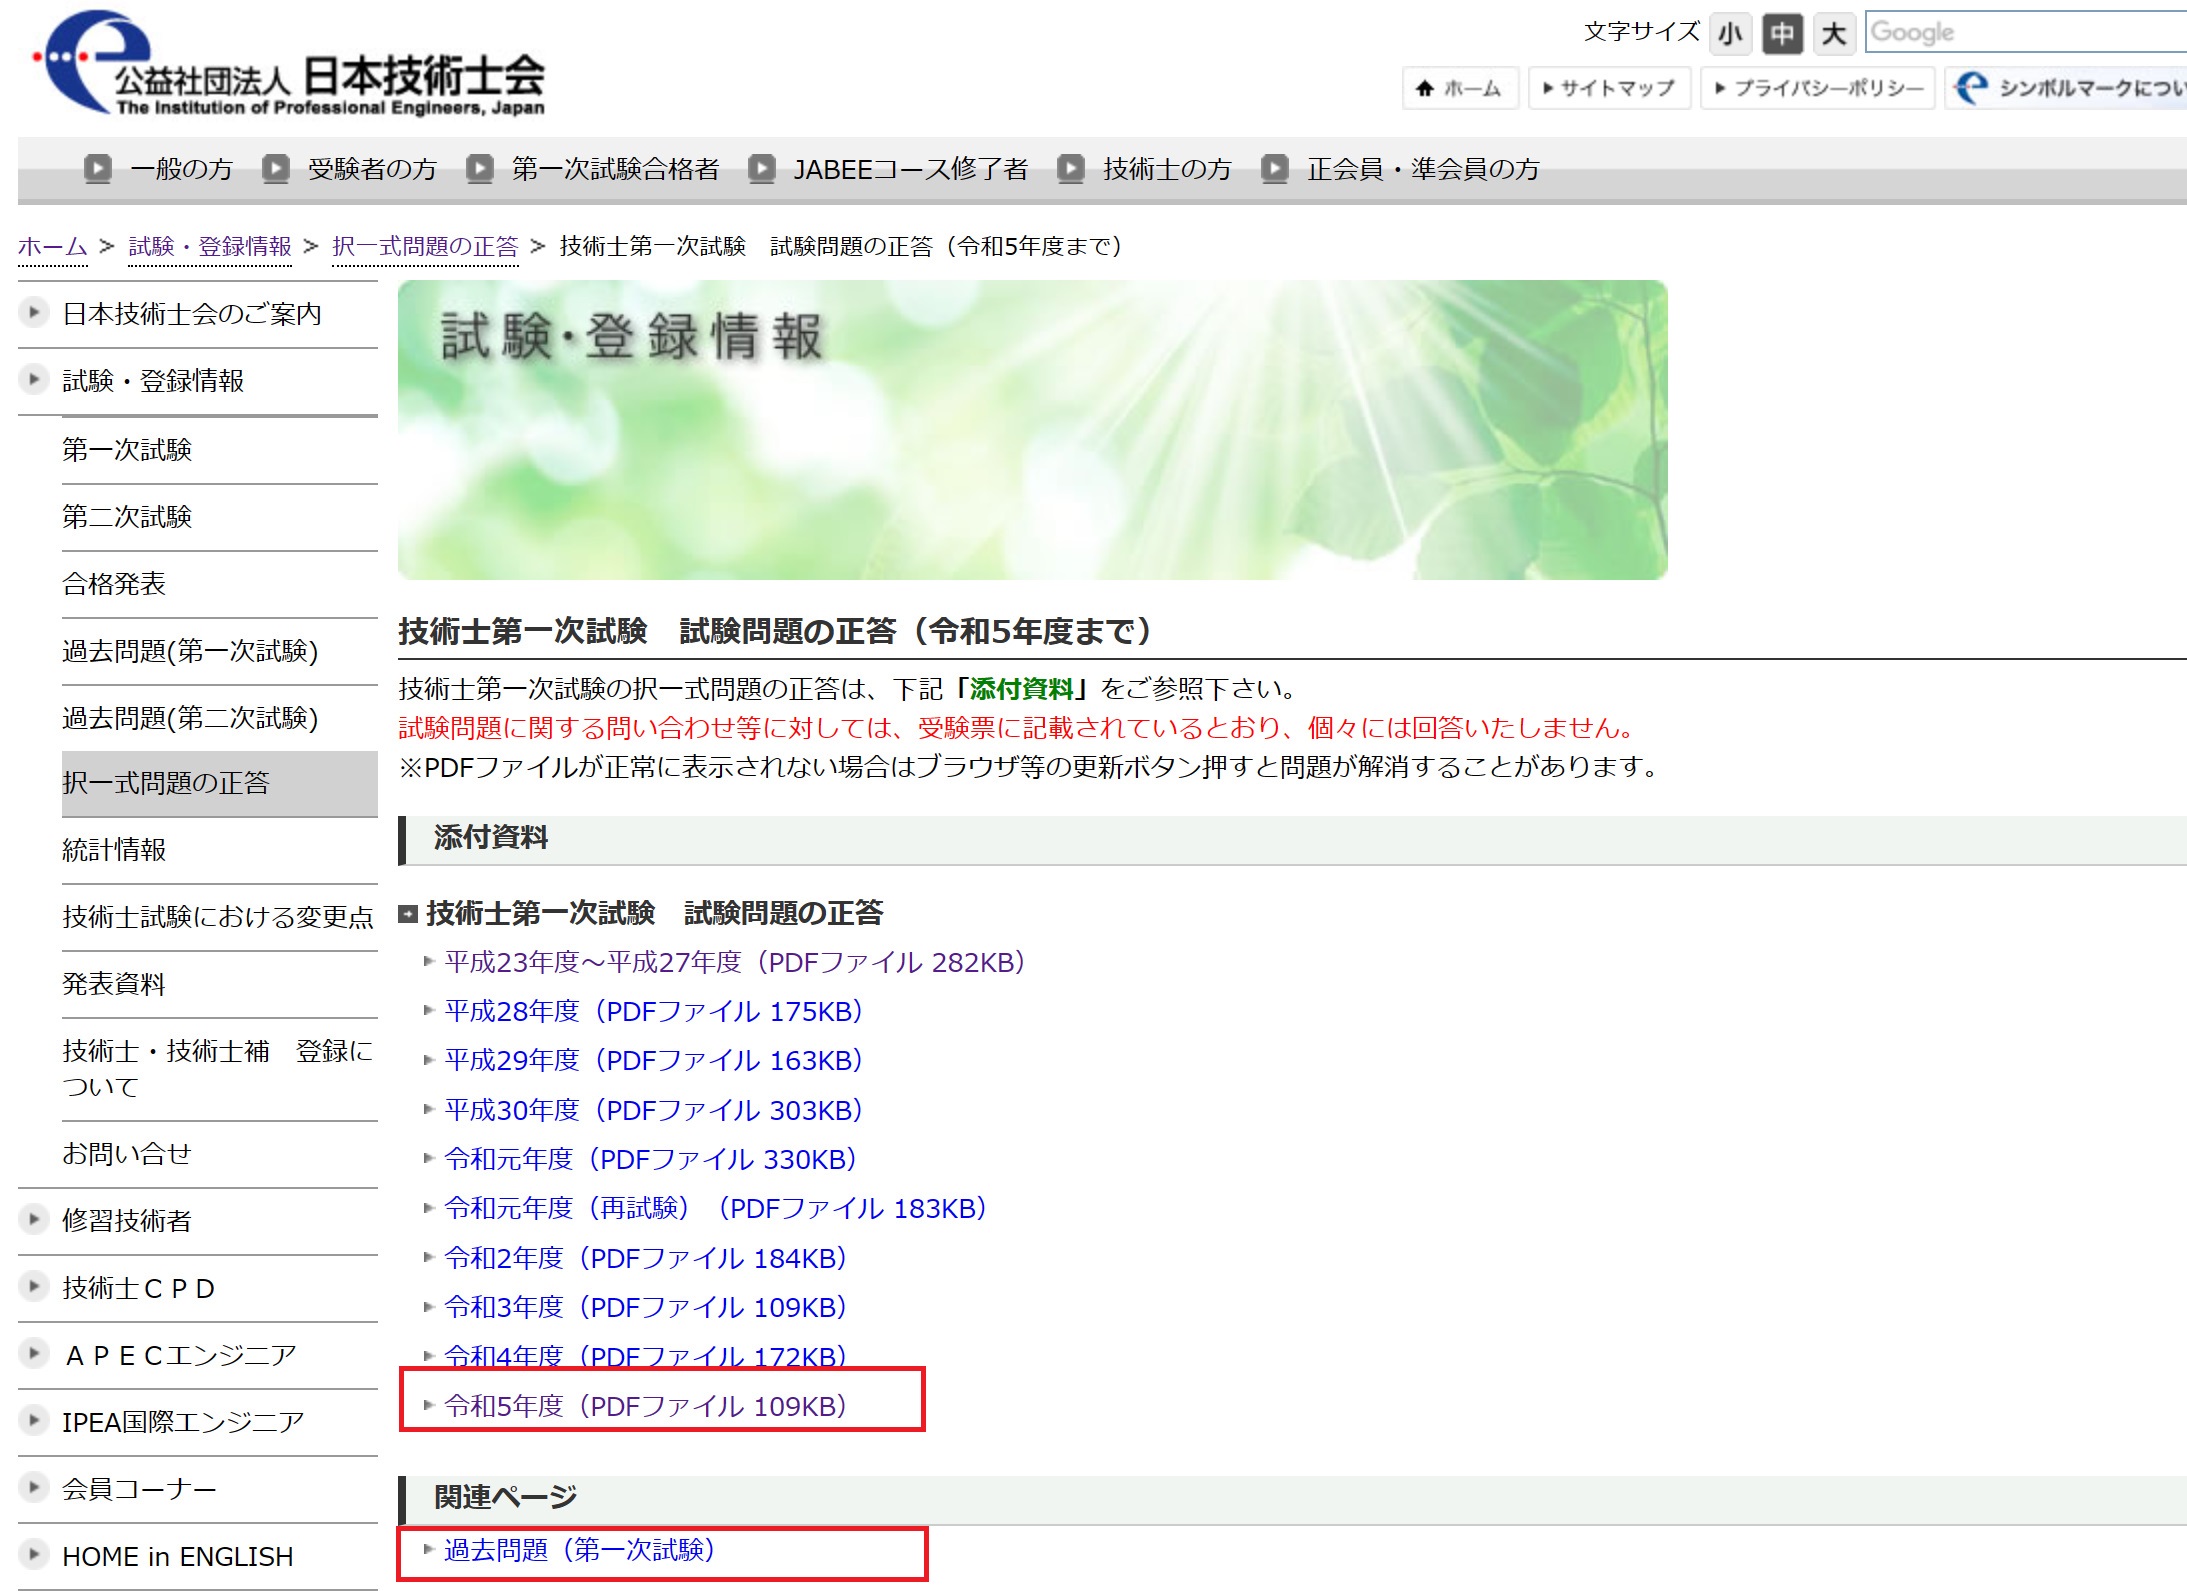Open the 平成28年度 PDF link

coord(654,1011)
